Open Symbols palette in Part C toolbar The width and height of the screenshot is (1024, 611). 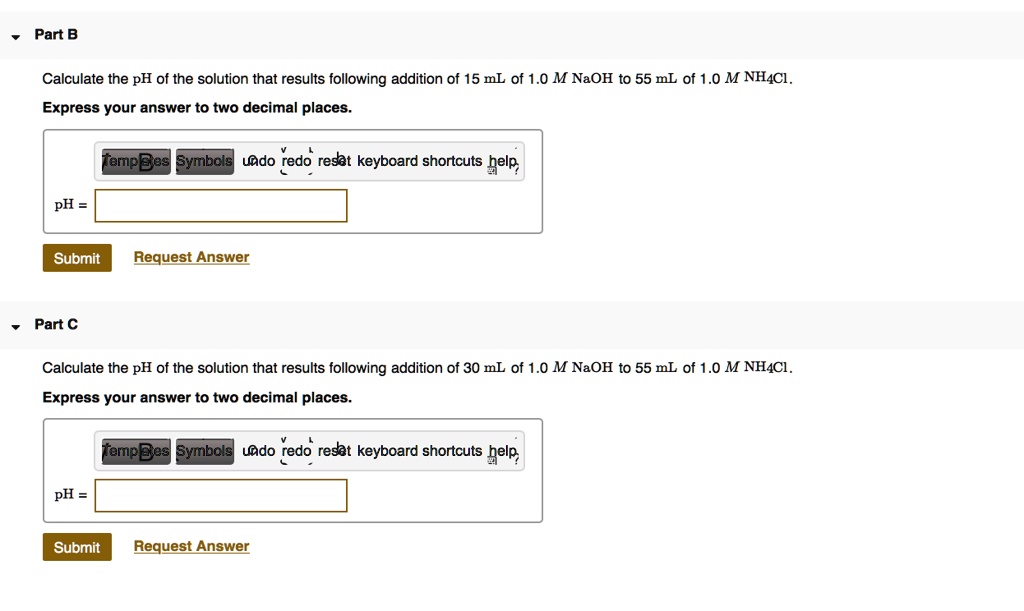(x=204, y=452)
